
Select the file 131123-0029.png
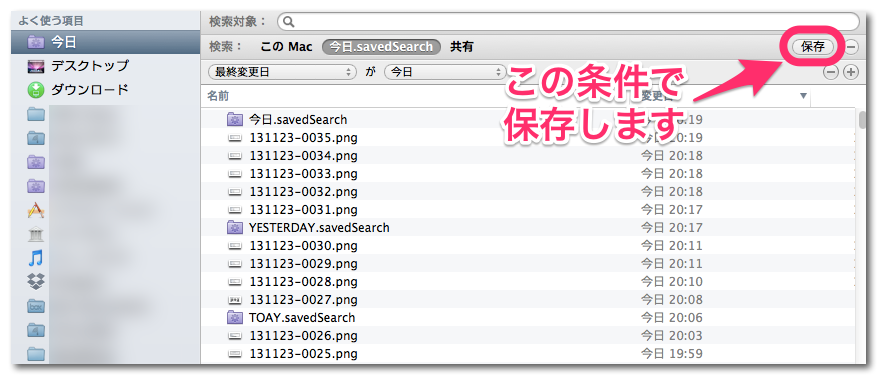[x=303, y=264]
